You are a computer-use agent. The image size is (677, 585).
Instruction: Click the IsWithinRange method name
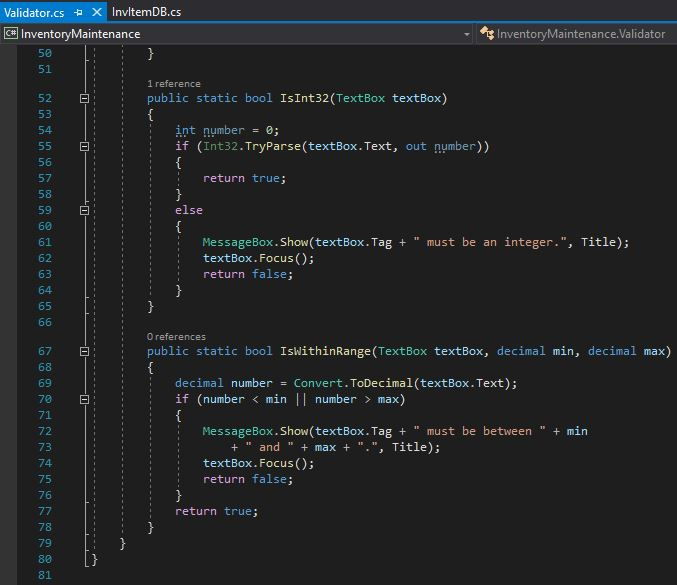(x=326, y=351)
